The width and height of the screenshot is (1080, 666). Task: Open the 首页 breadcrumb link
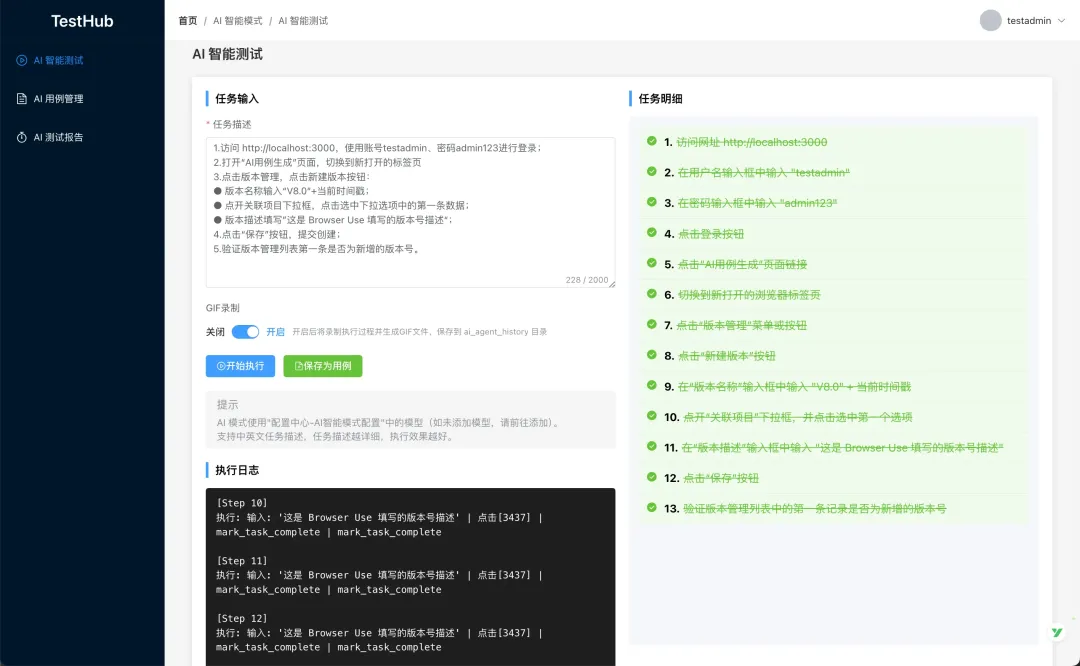[x=186, y=20]
